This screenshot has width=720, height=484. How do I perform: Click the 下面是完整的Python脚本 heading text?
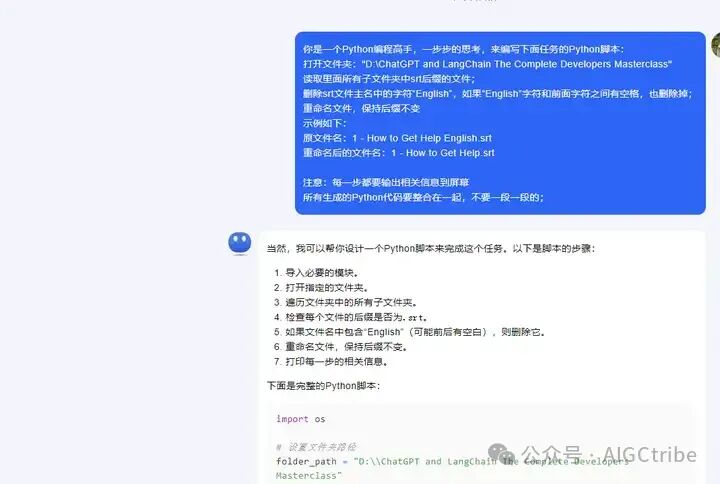[x=323, y=386]
